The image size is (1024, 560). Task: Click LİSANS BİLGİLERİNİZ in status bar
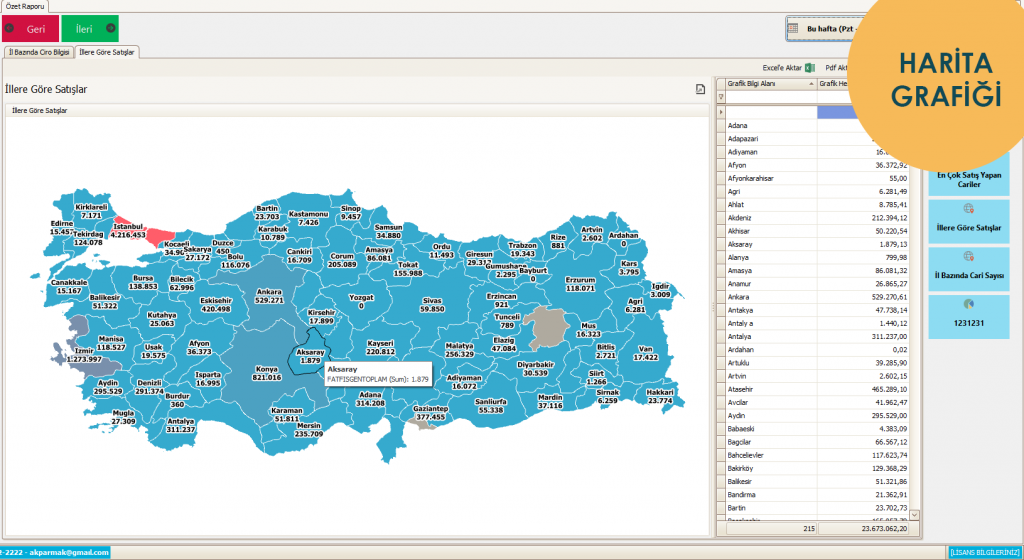tap(984, 553)
